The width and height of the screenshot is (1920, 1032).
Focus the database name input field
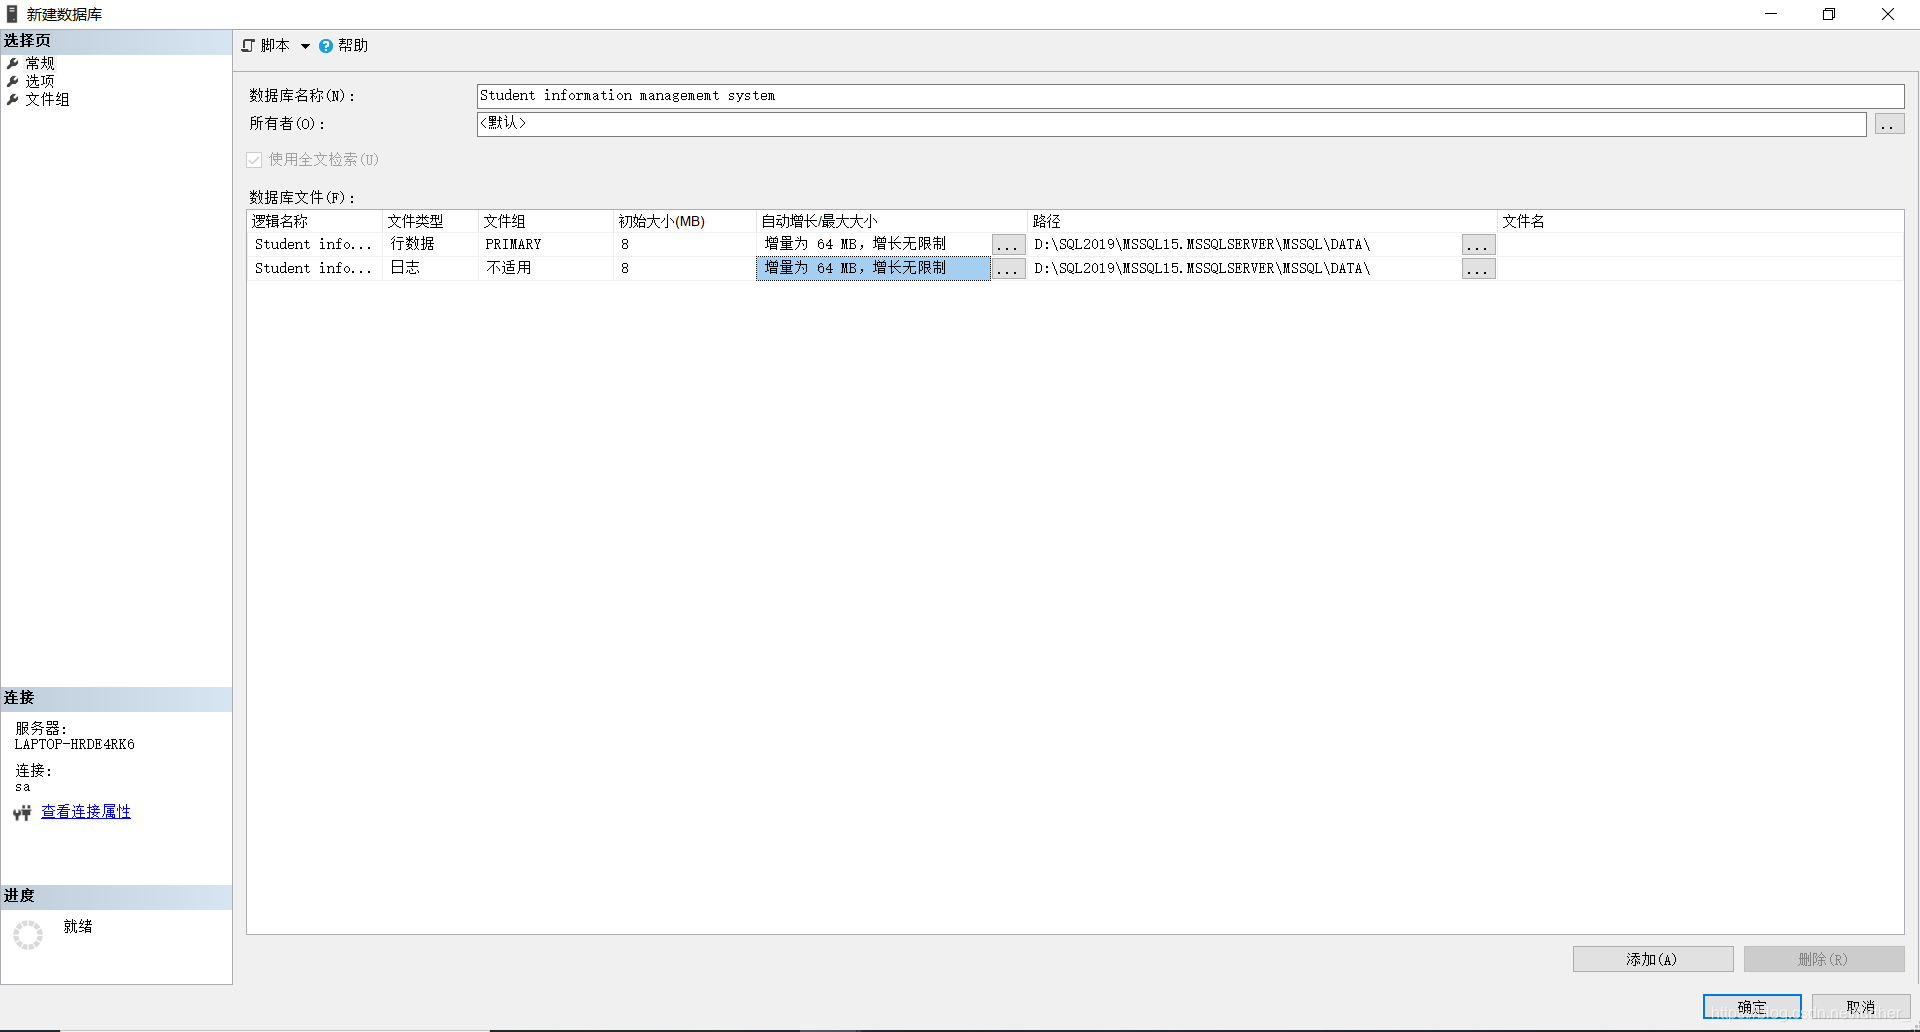[1190, 96]
